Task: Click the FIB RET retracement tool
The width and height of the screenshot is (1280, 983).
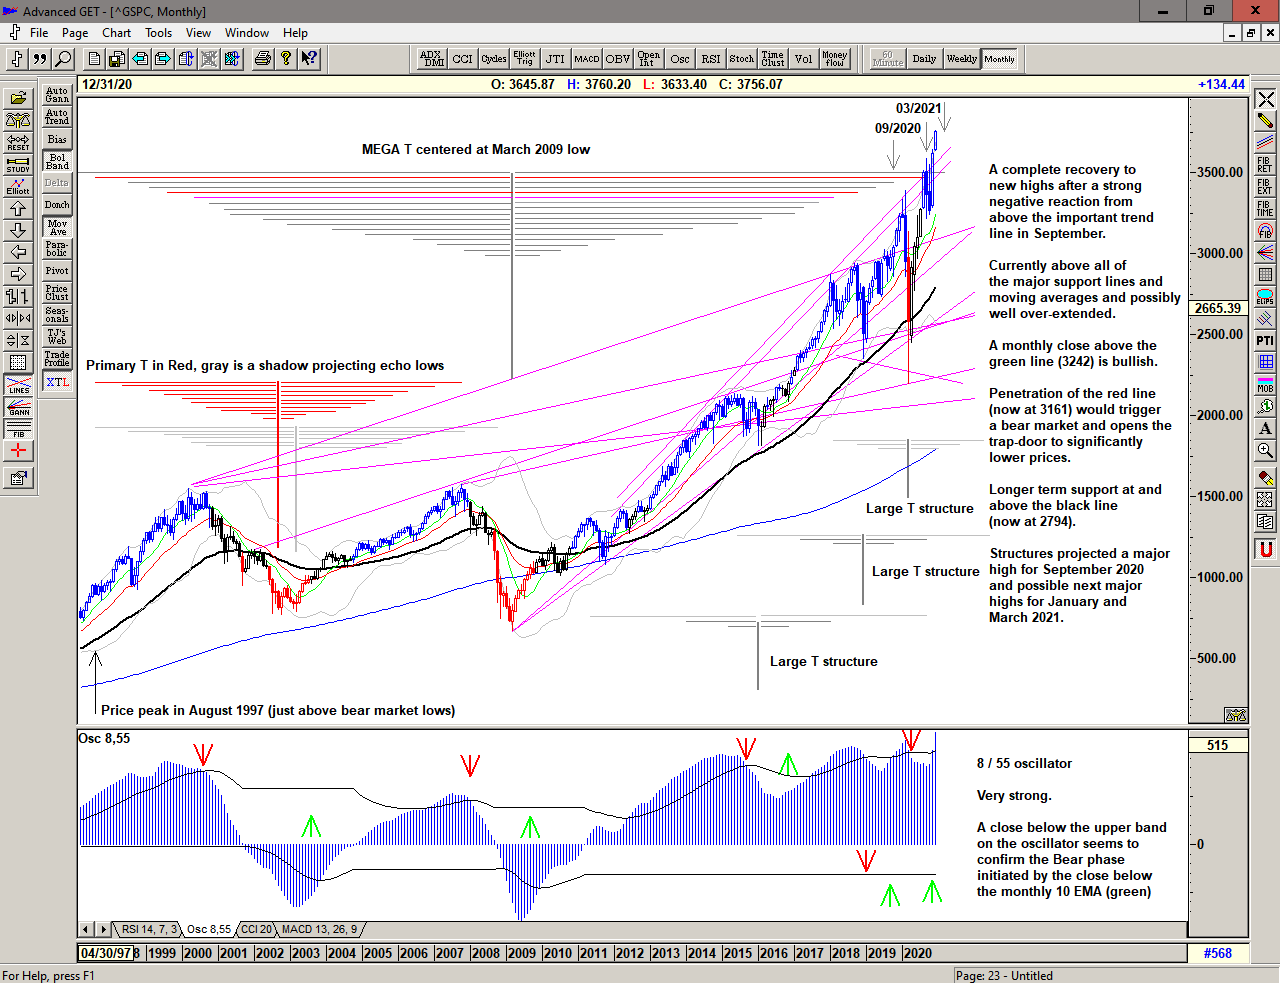Action: [x=1265, y=165]
